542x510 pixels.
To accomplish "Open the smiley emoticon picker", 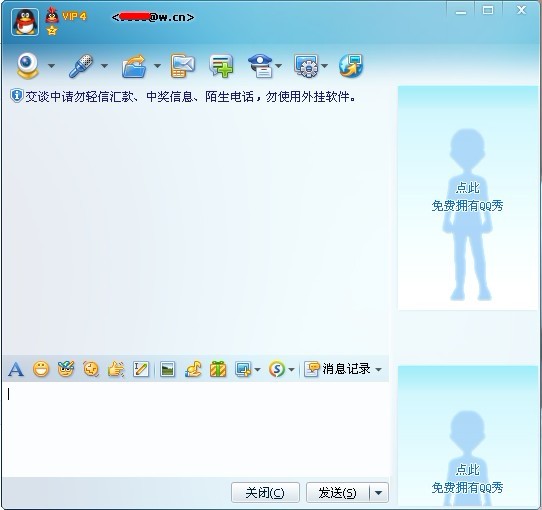I will [41, 369].
